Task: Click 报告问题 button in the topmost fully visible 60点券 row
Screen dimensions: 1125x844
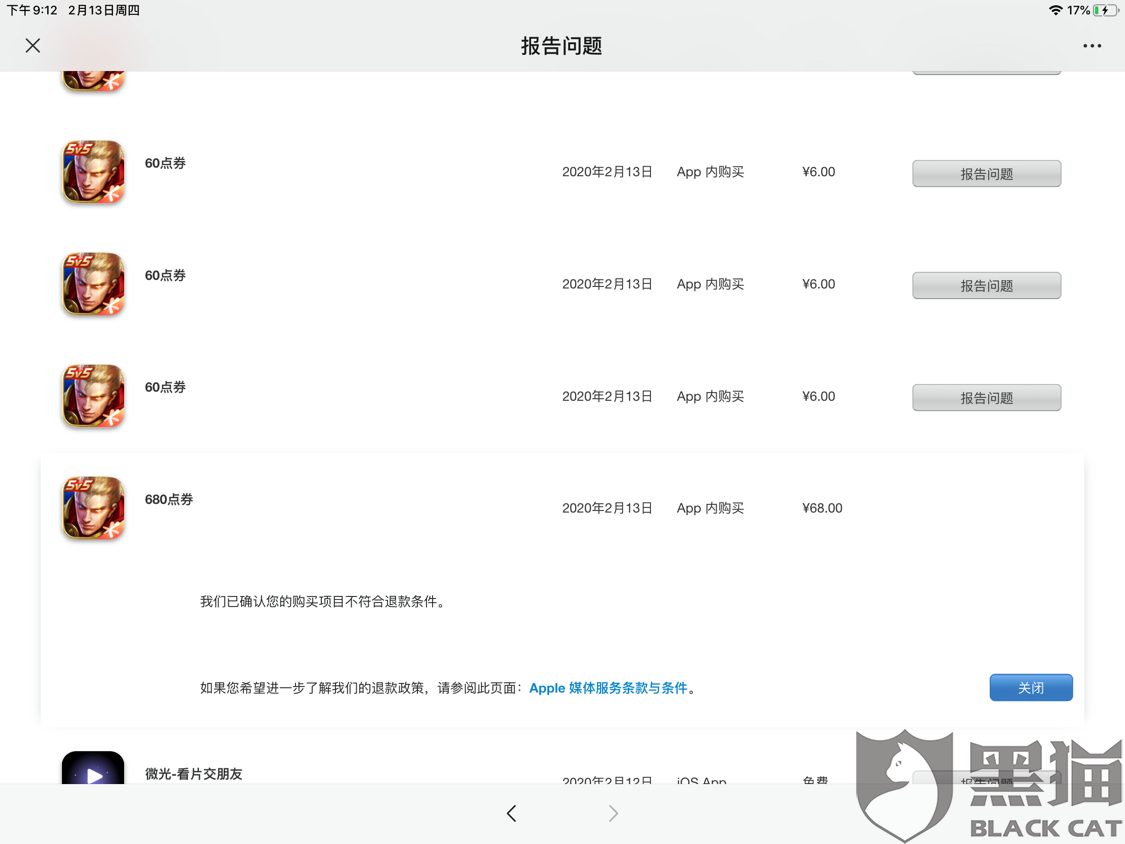Action: pyautogui.click(x=986, y=174)
